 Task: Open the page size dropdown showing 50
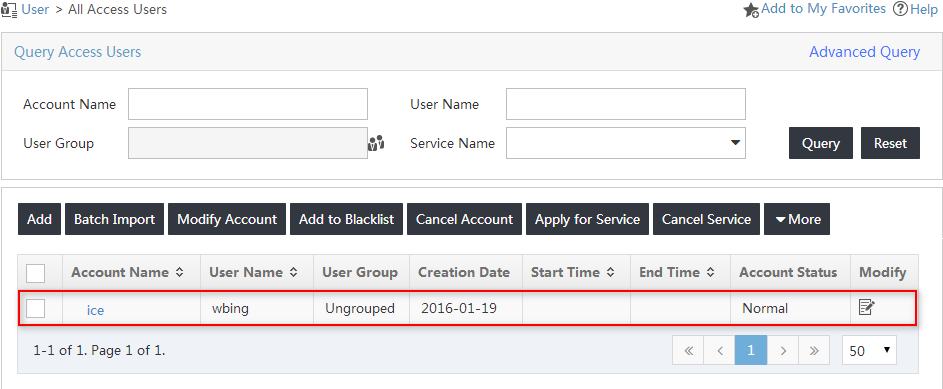click(869, 351)
